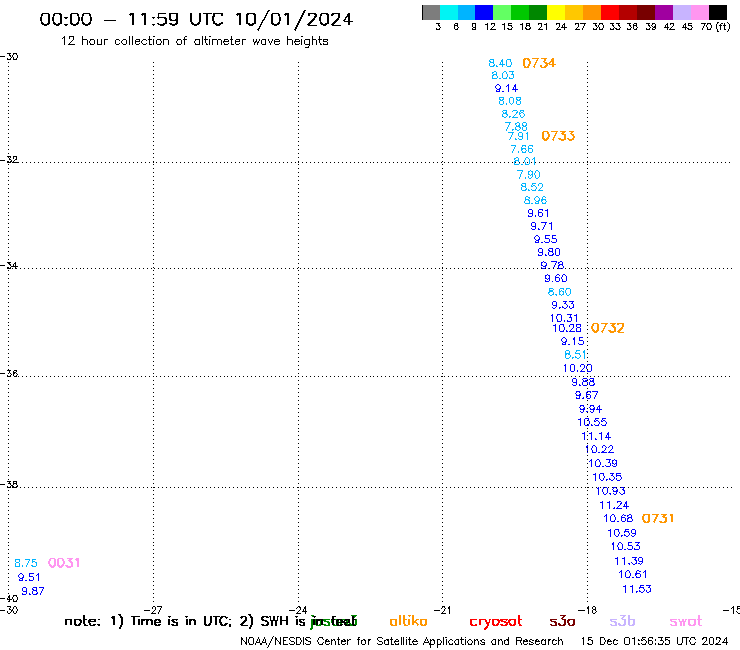740x650 pixels.
Task: Click the wave height value 9.15
Action: pyautogui.click(x=572, y=341)
